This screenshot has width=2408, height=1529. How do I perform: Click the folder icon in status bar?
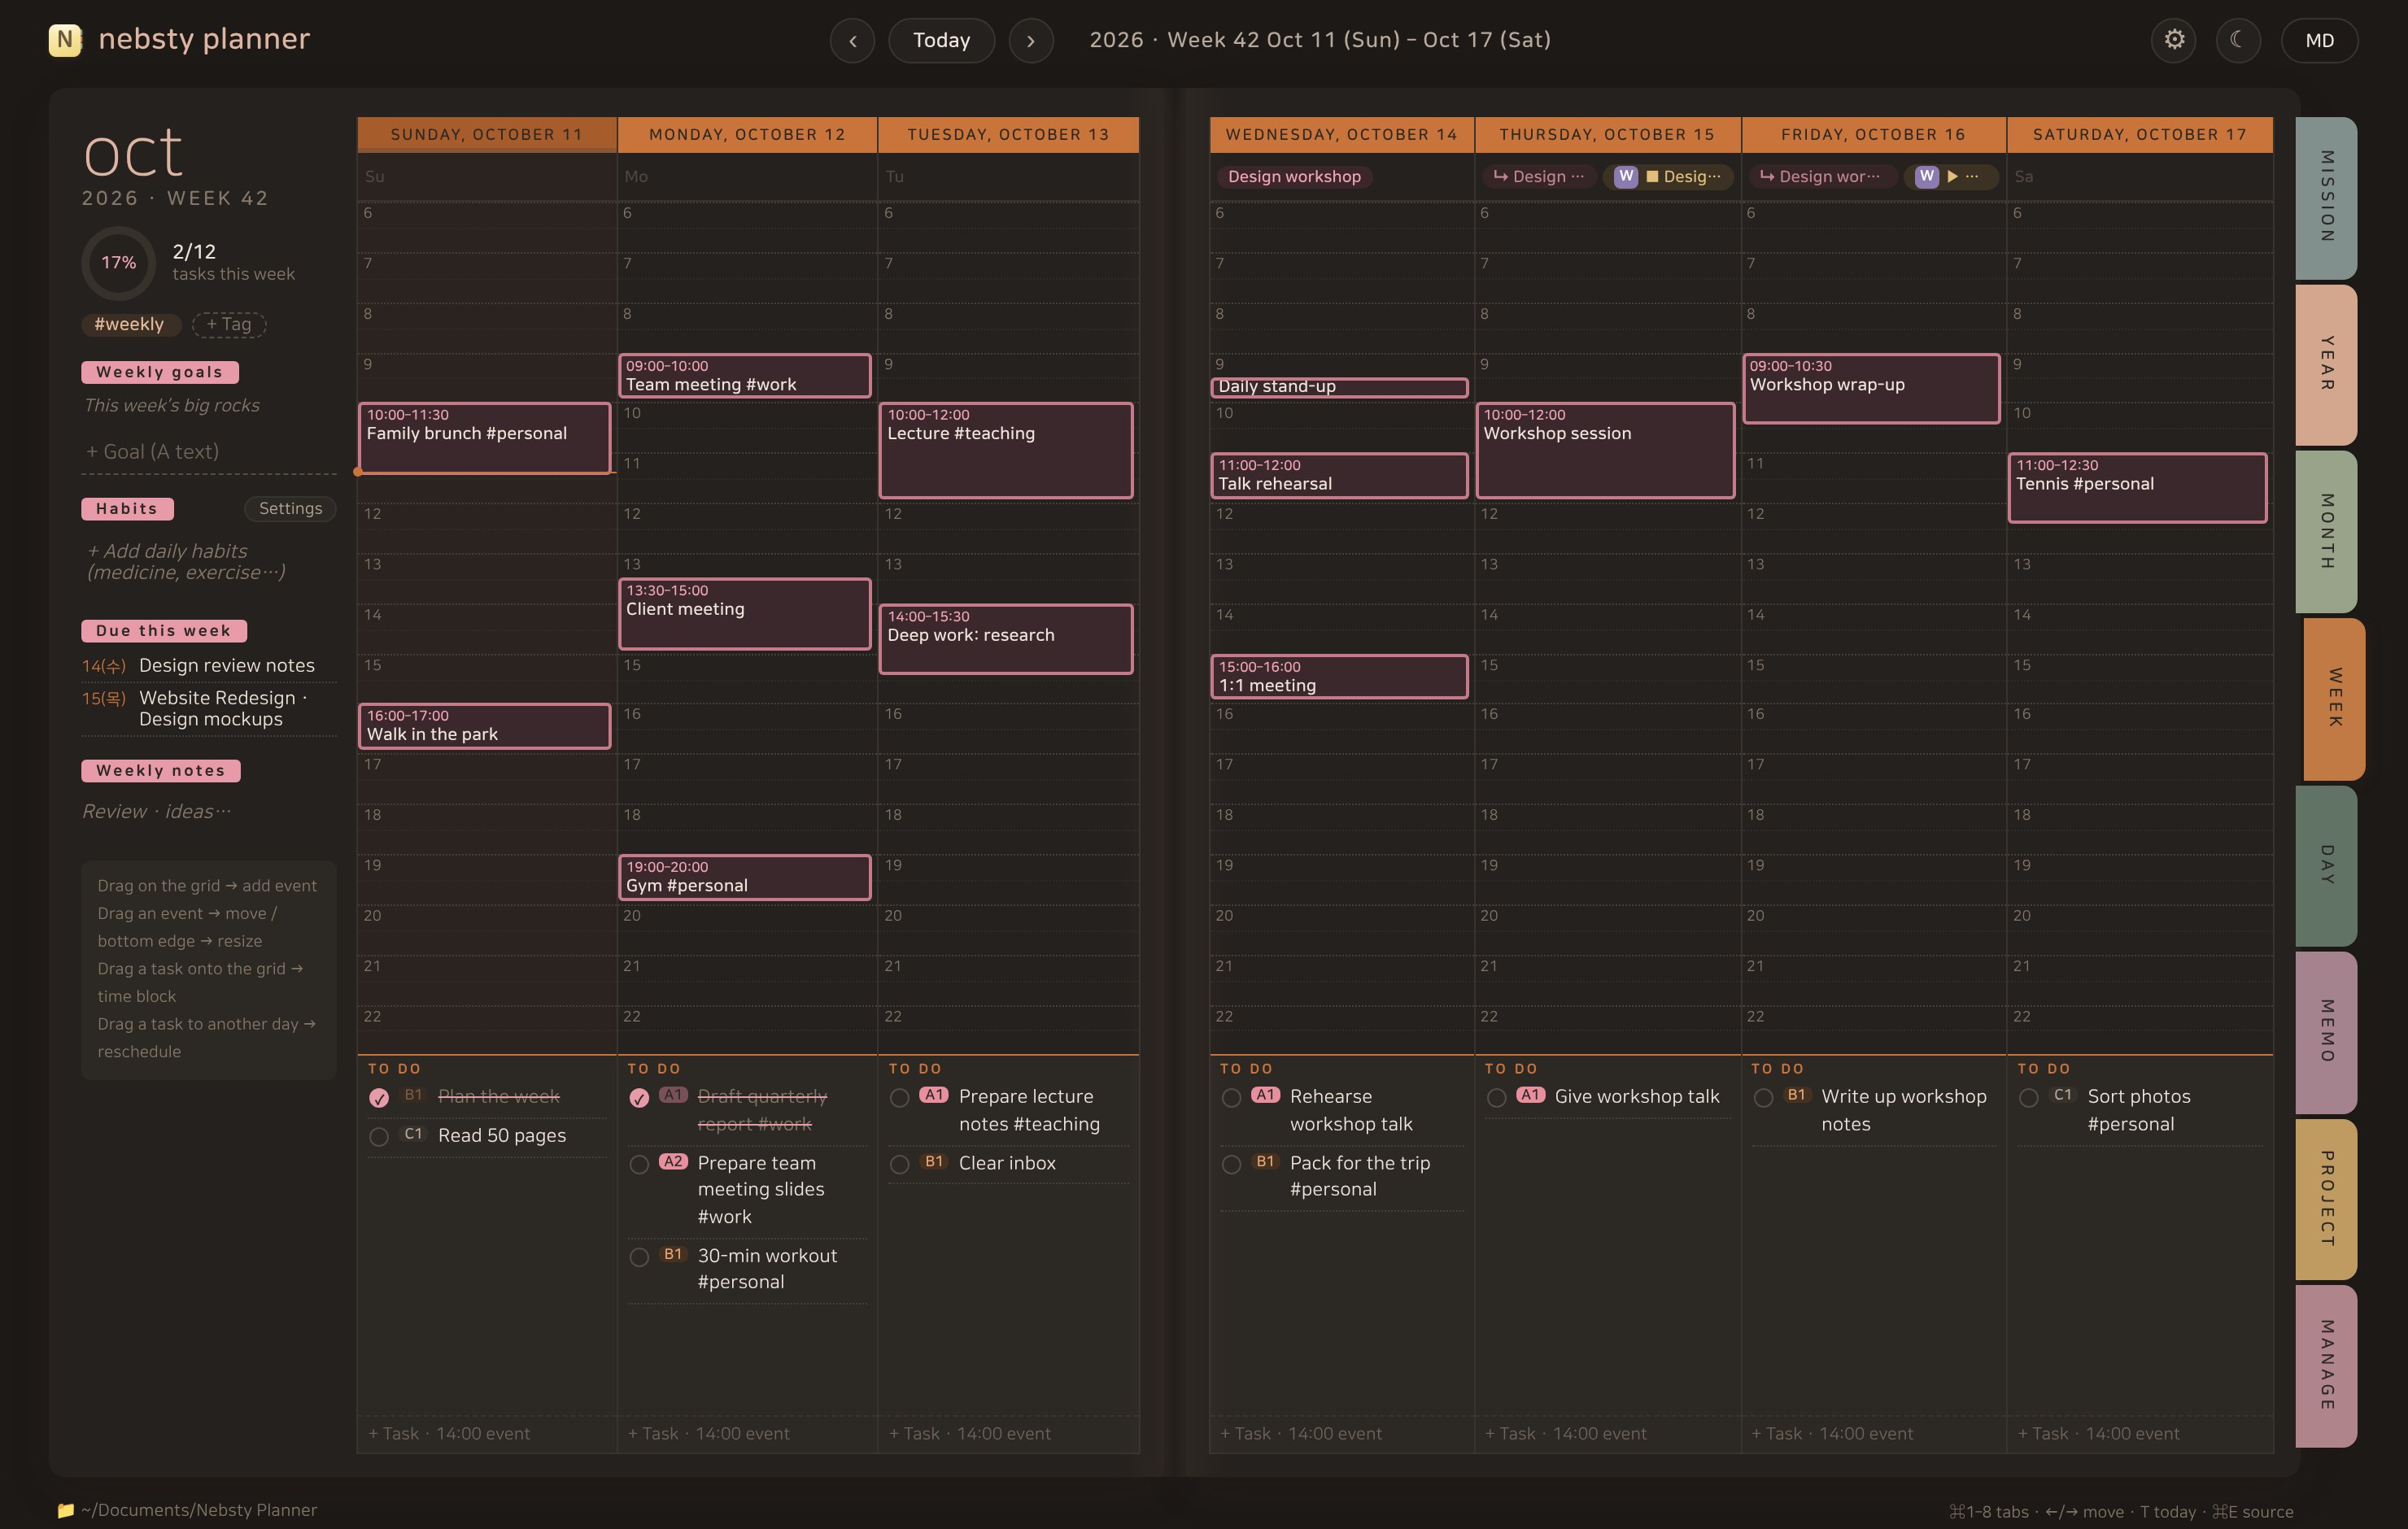66,1510
